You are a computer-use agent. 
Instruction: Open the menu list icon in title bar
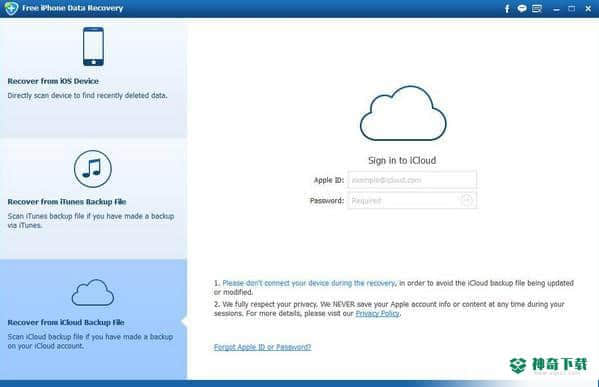click(x=537, y=8)
